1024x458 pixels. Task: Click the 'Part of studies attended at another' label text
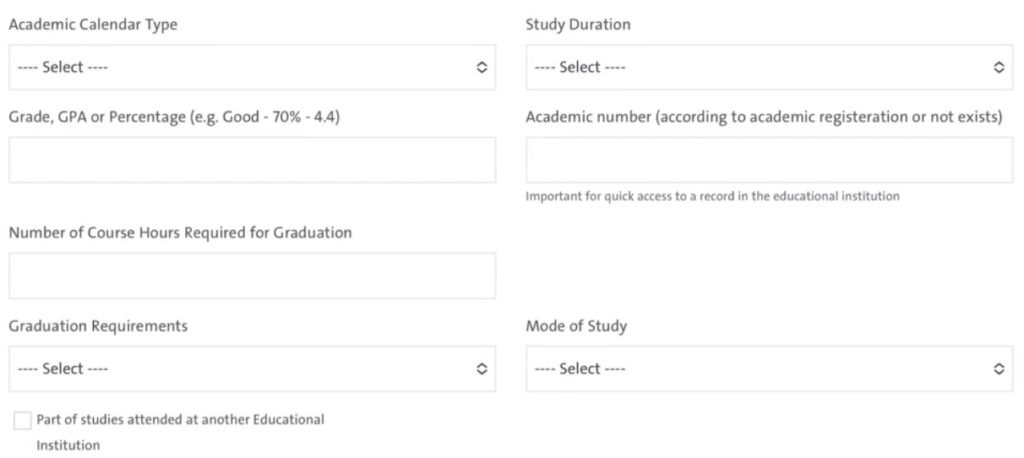click(x=180, y=420)
